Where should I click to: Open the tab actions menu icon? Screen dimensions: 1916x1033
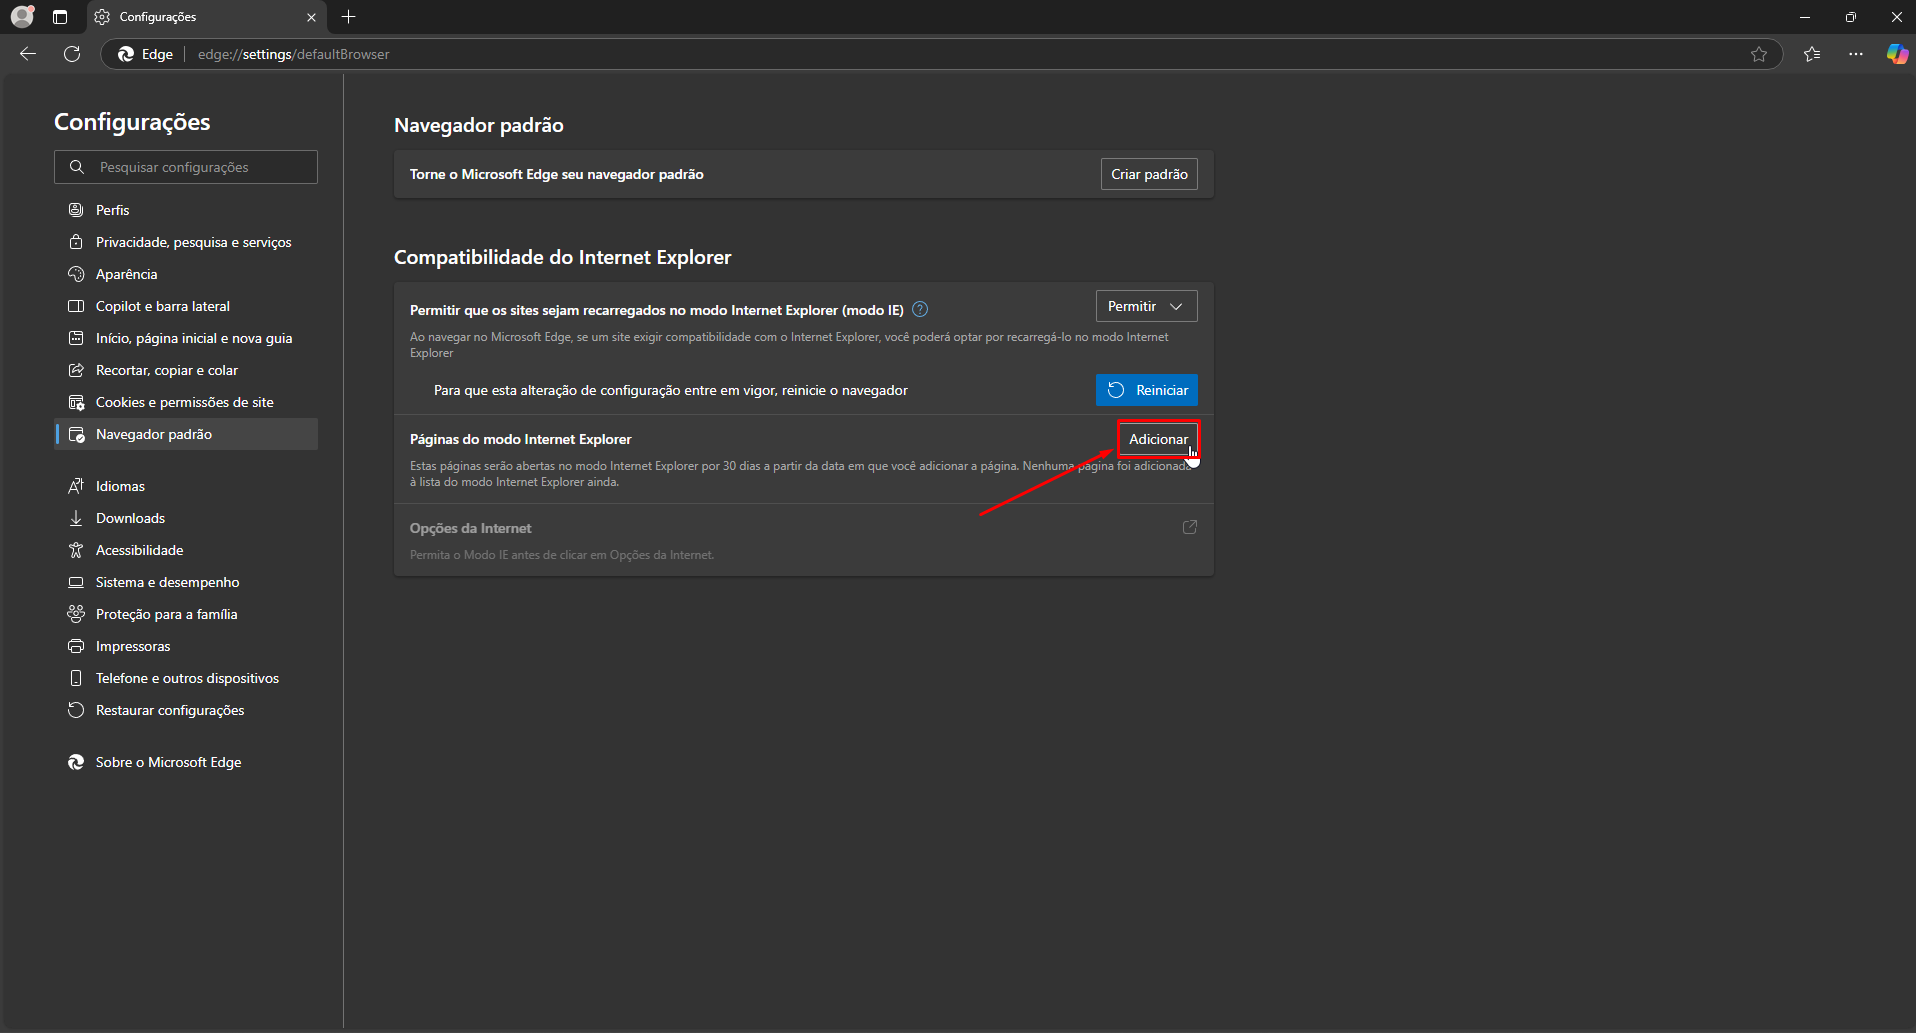pos(60,17)
